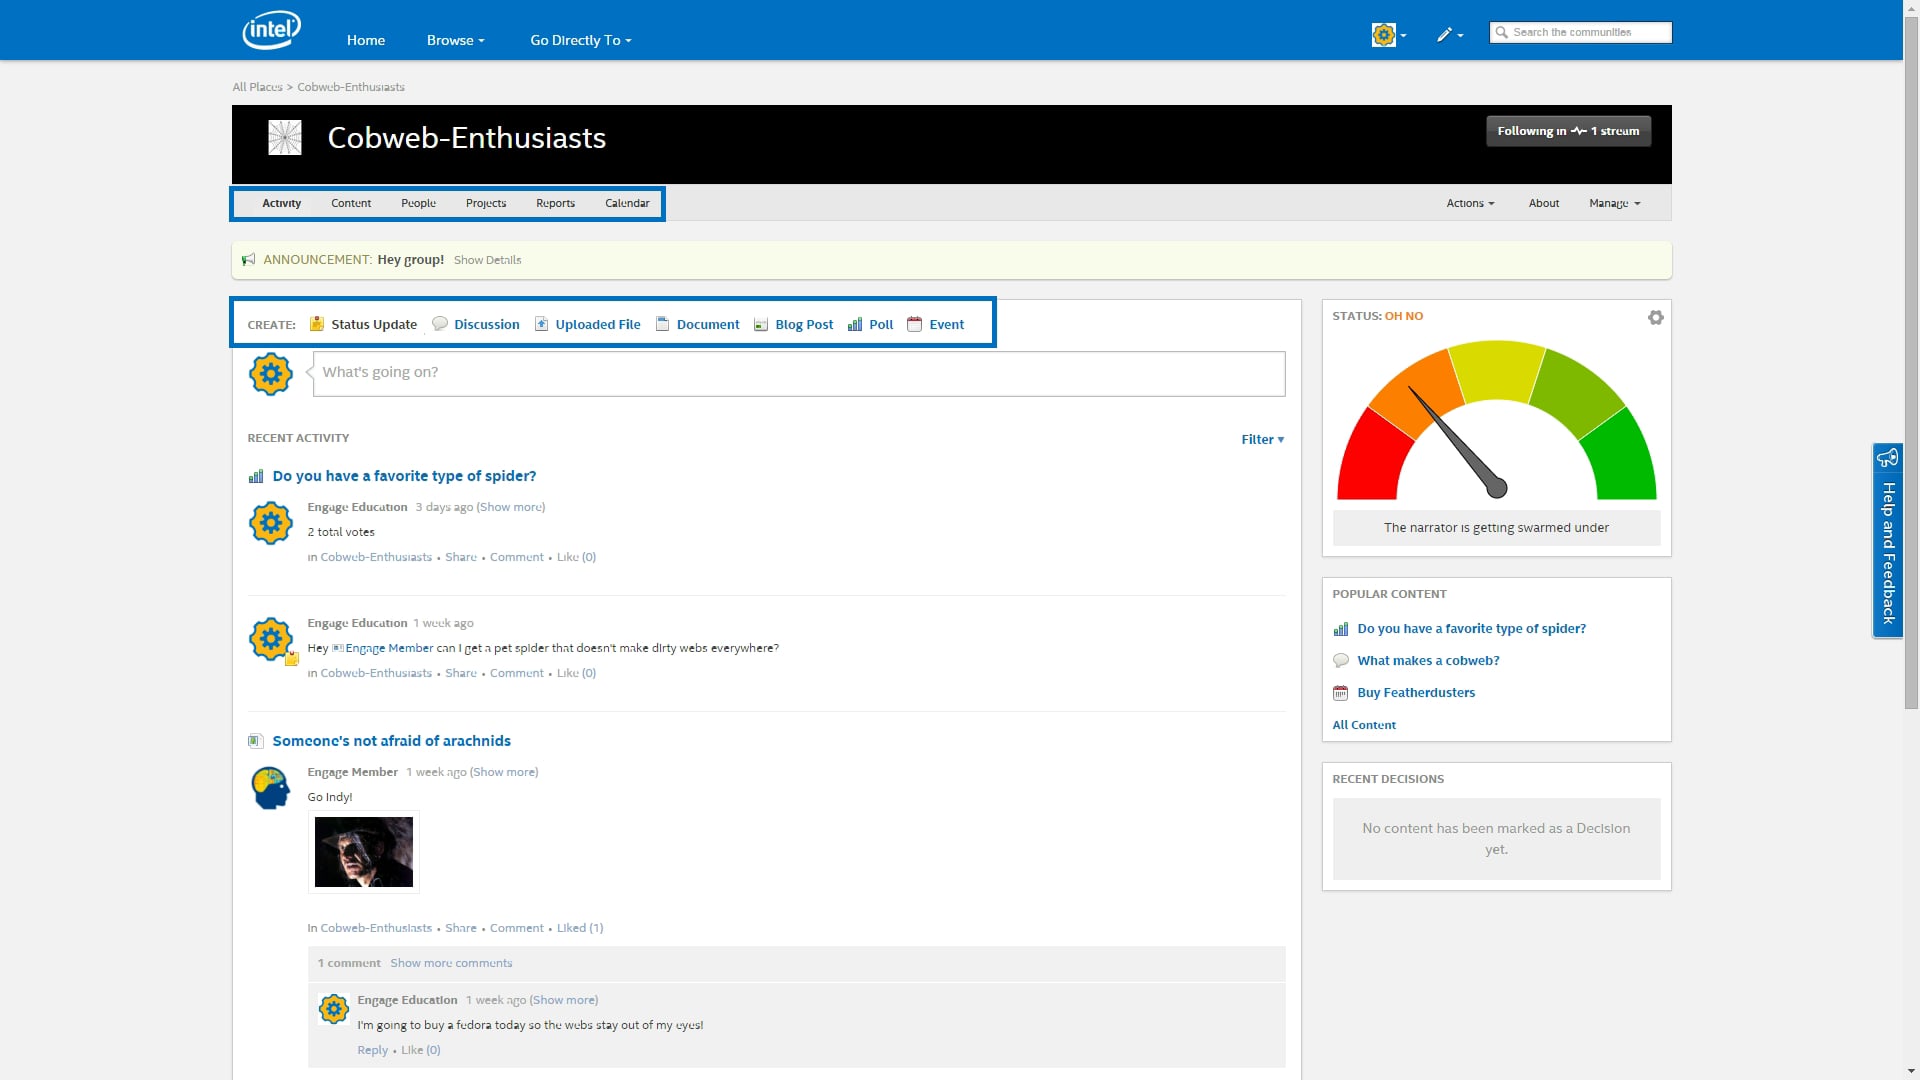Open Someone's not afraid of arachnids post
This screenshot has height=1080, width=1920.
tap(391, 741)
